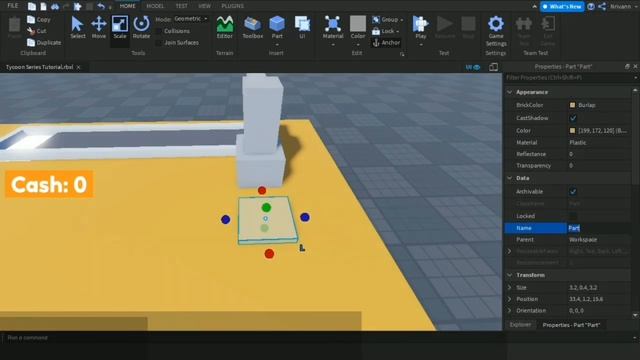Open the Toolbox
The image size is (640, 360).
click(253, 27)
